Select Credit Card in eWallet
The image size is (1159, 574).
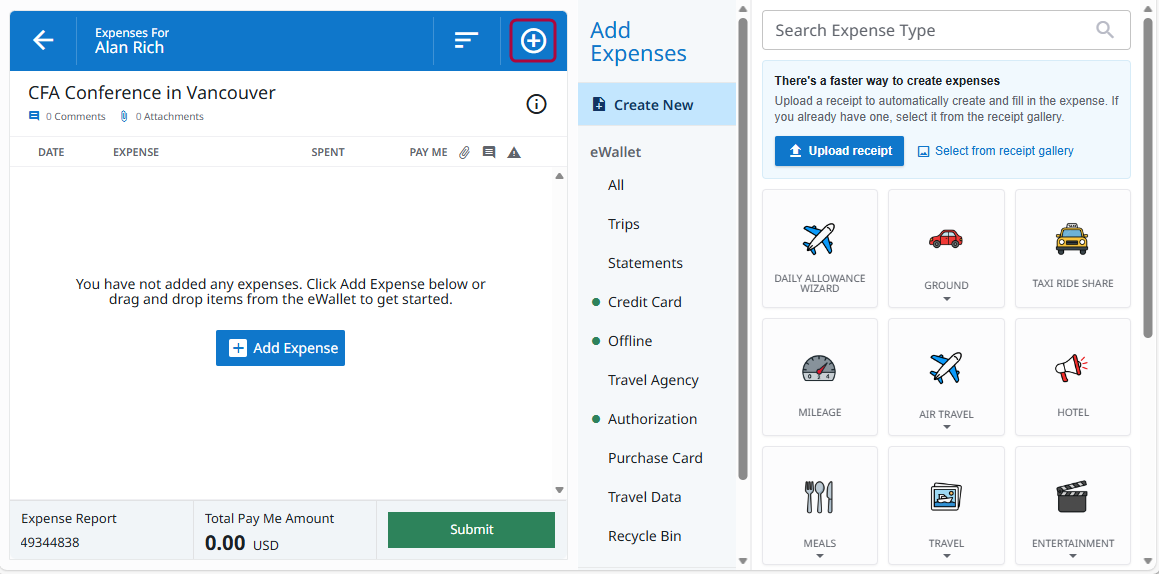click(x=645, y=302)
